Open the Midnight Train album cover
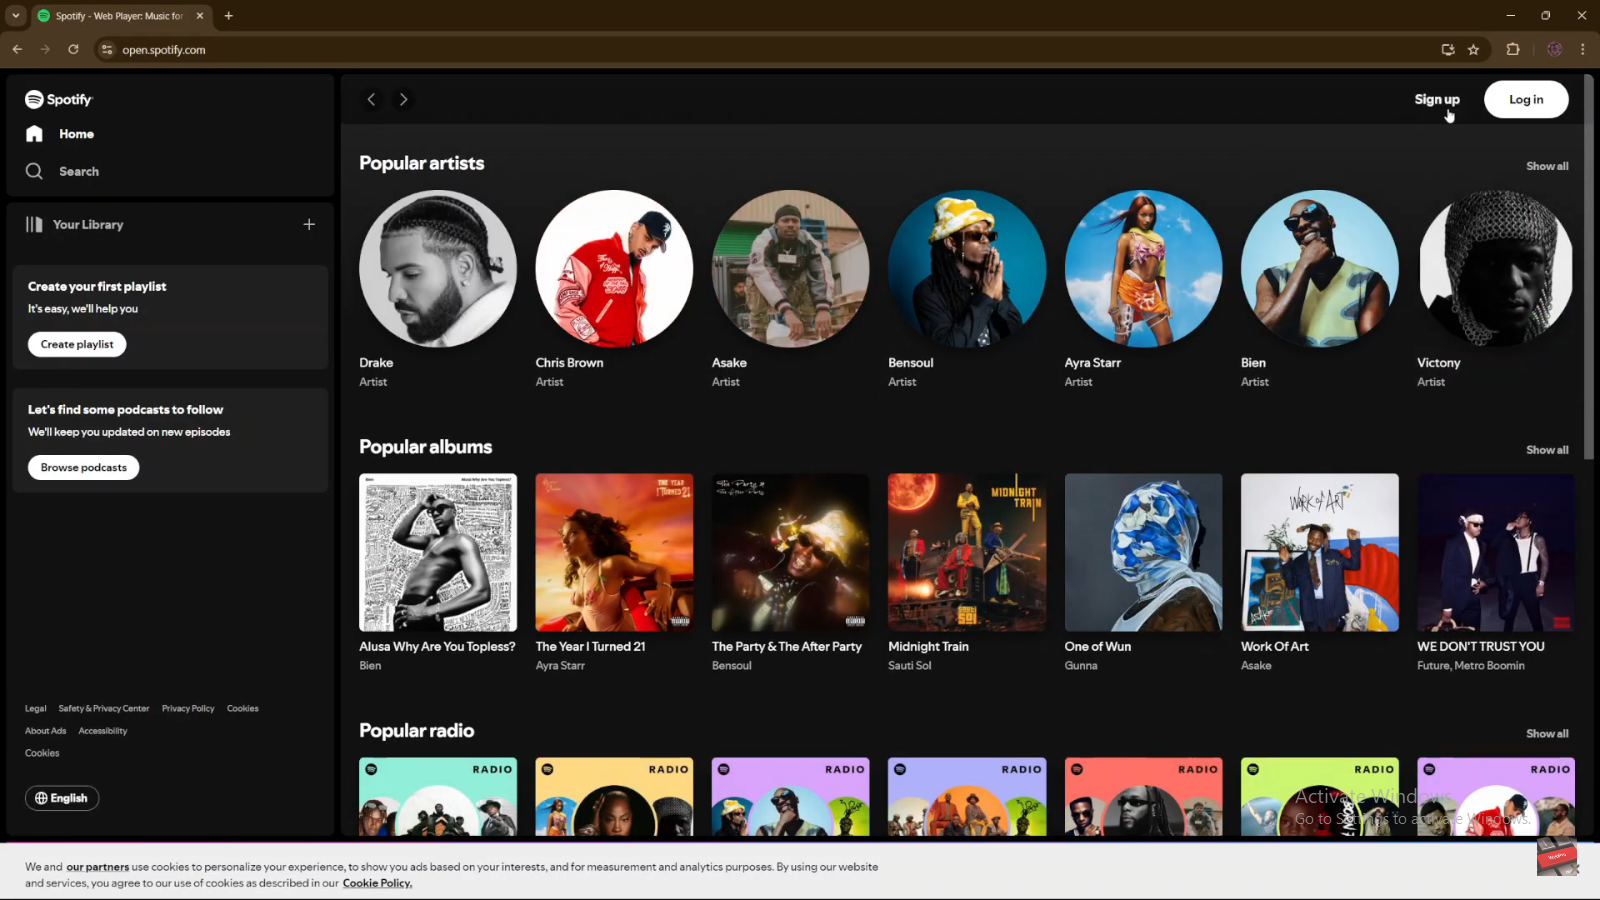1600x900 pixels. point(967,552)
